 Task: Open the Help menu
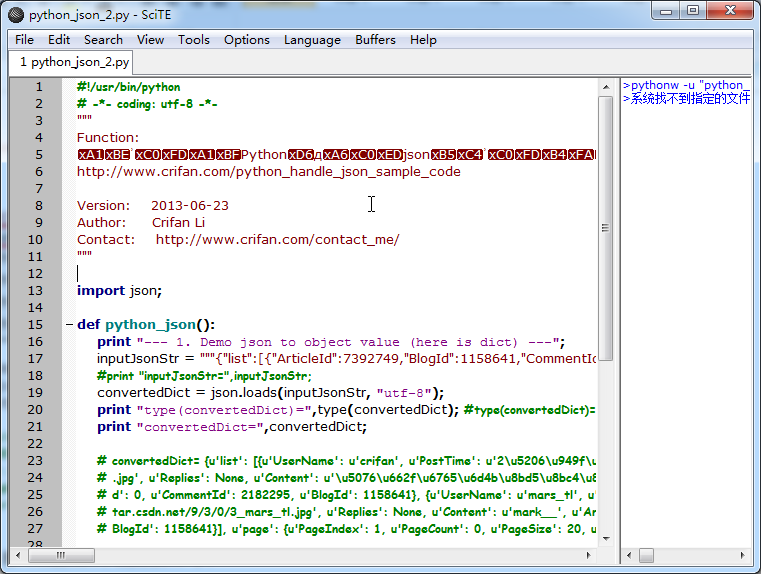coord(423,40)
